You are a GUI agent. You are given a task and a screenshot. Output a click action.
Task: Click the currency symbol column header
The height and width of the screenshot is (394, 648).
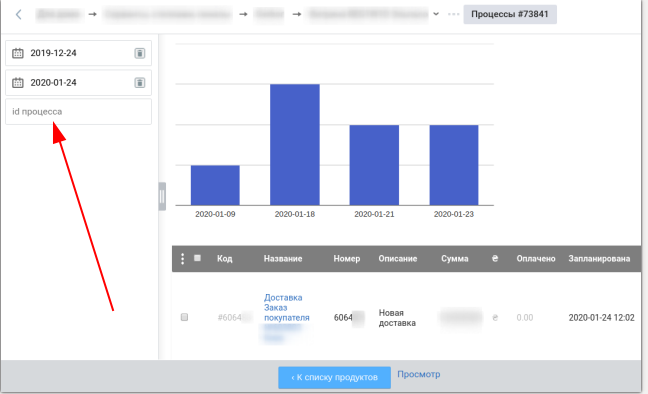[495, 258]
